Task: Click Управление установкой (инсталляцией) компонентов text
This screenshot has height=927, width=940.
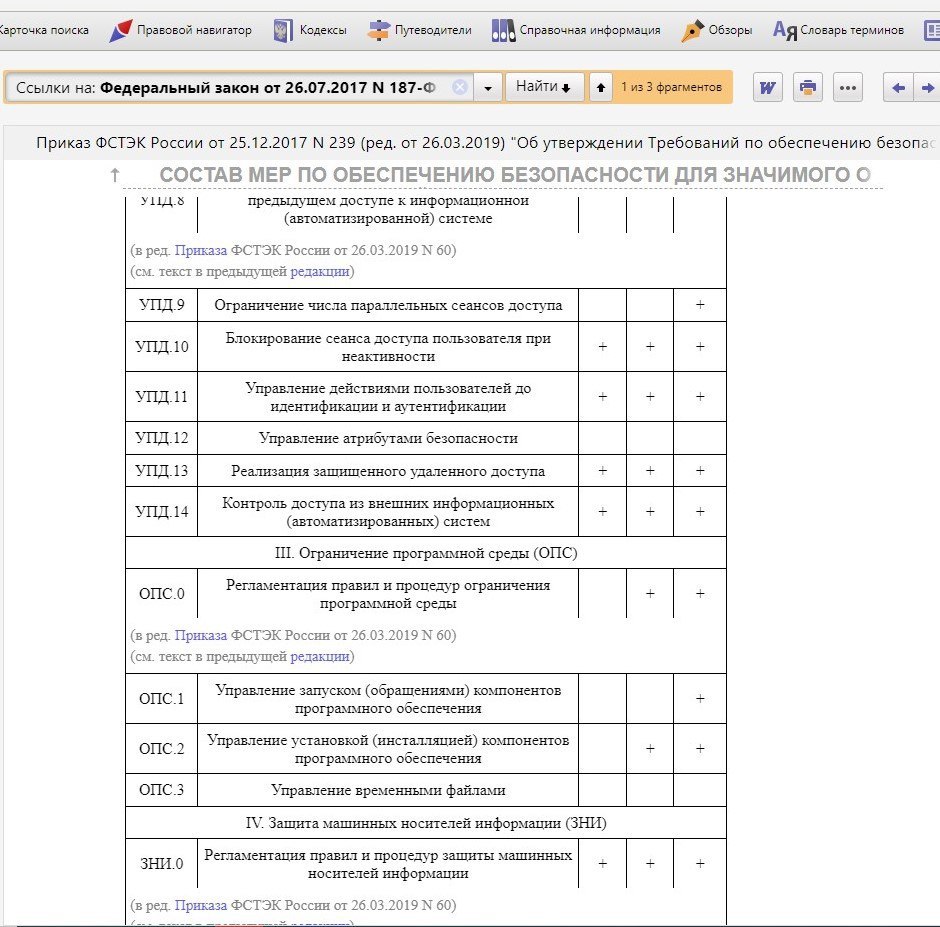Action: [388, 749]
